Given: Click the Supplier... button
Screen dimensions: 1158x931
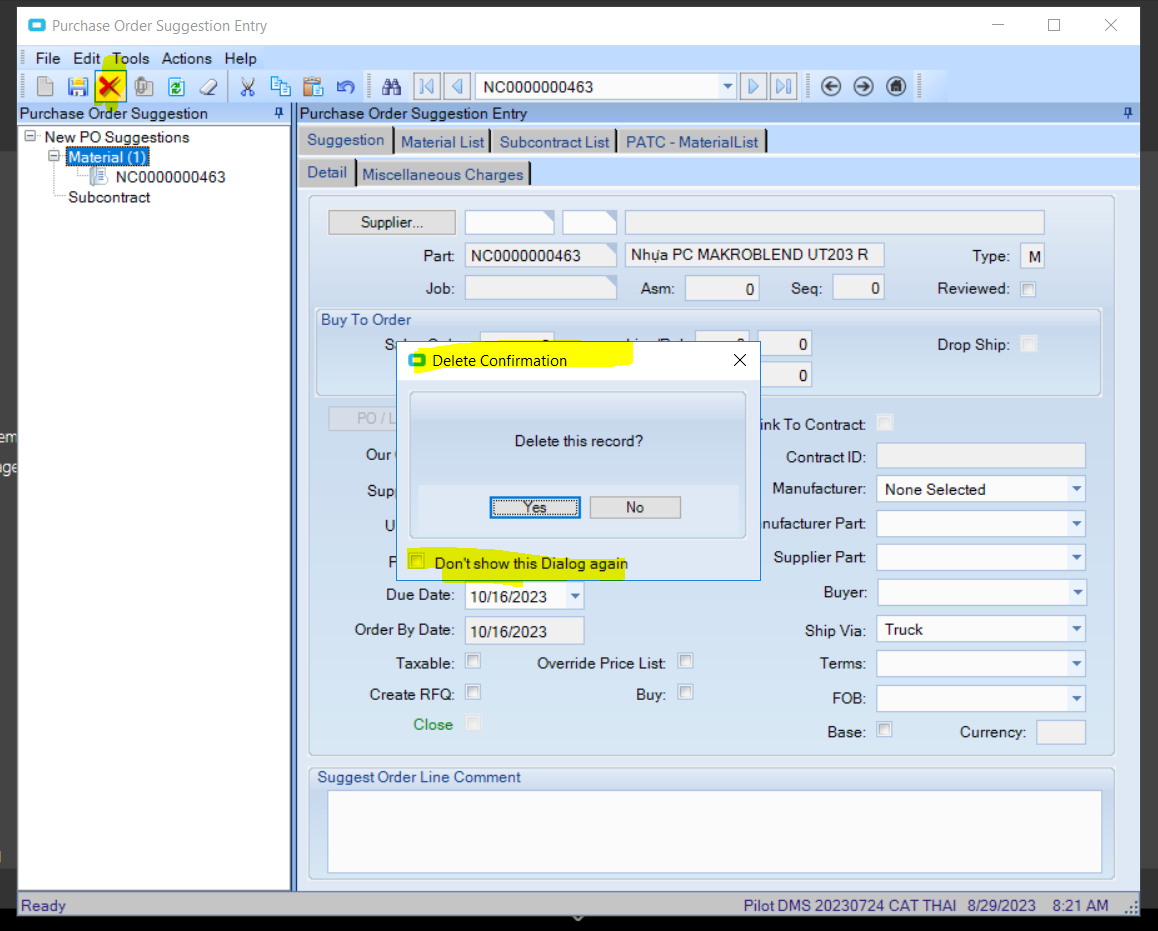Looking at the screenshot, I should (x=391, y=221).
